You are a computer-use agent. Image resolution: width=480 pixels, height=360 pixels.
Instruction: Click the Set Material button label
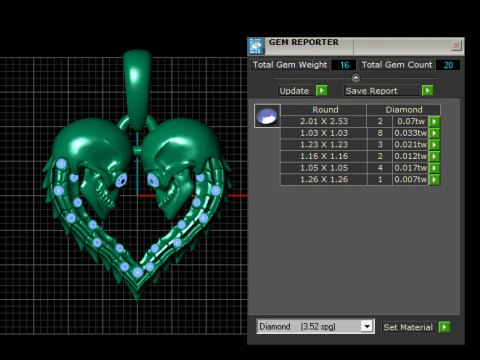click(408, 327)
